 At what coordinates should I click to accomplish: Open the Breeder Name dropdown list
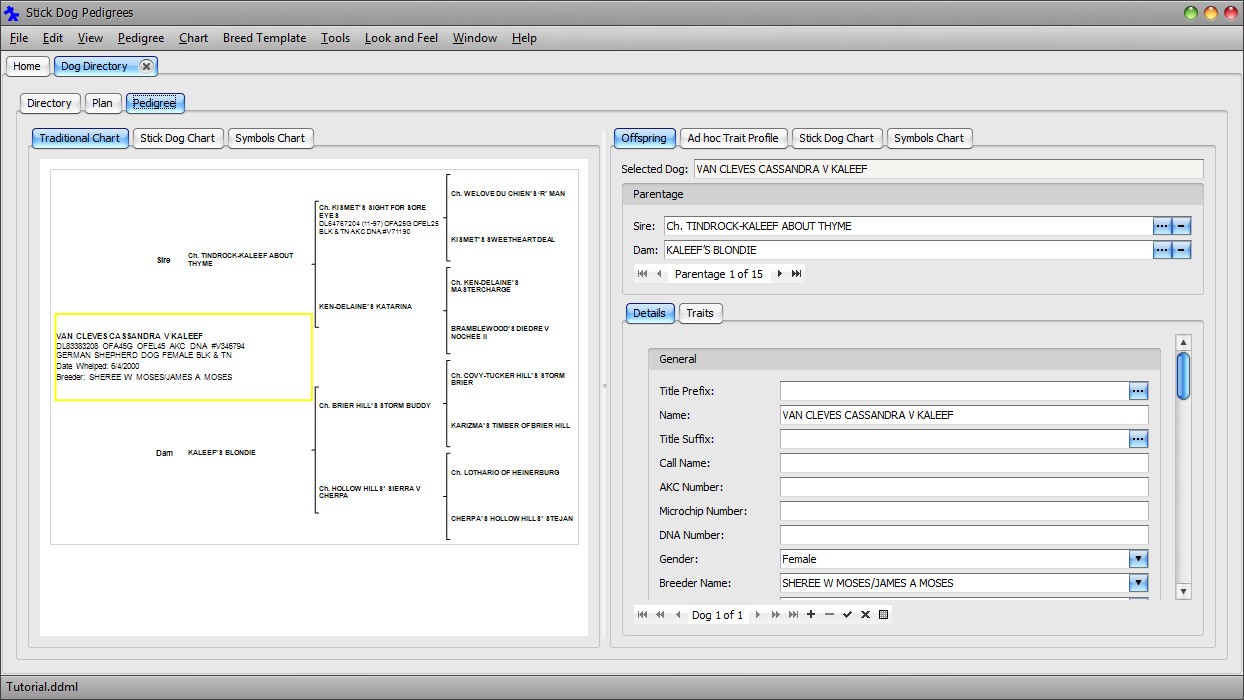(1138, 583)
